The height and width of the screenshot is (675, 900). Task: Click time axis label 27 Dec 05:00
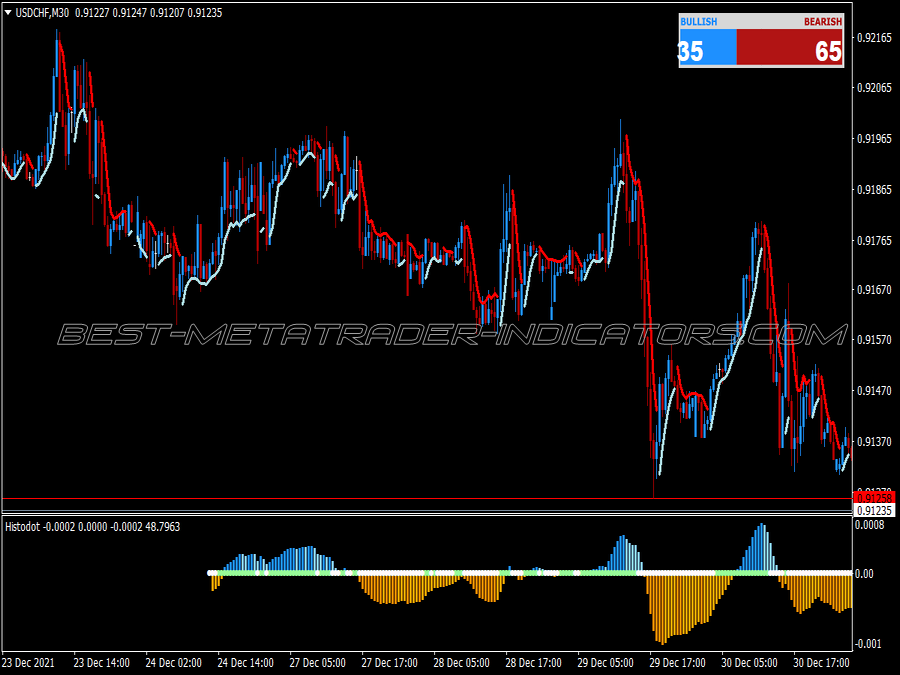tap(317, 663)
